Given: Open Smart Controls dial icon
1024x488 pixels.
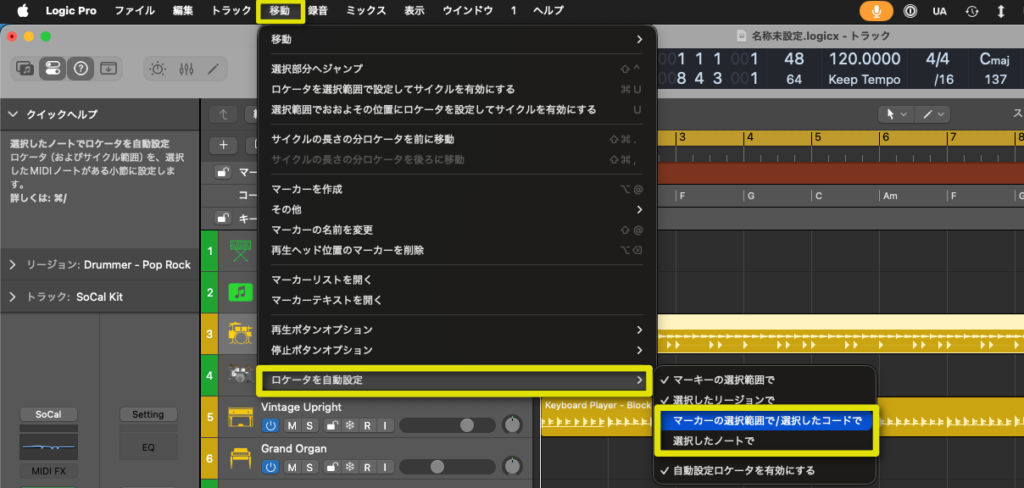Looking at the screenshot, I should point(158,68).
